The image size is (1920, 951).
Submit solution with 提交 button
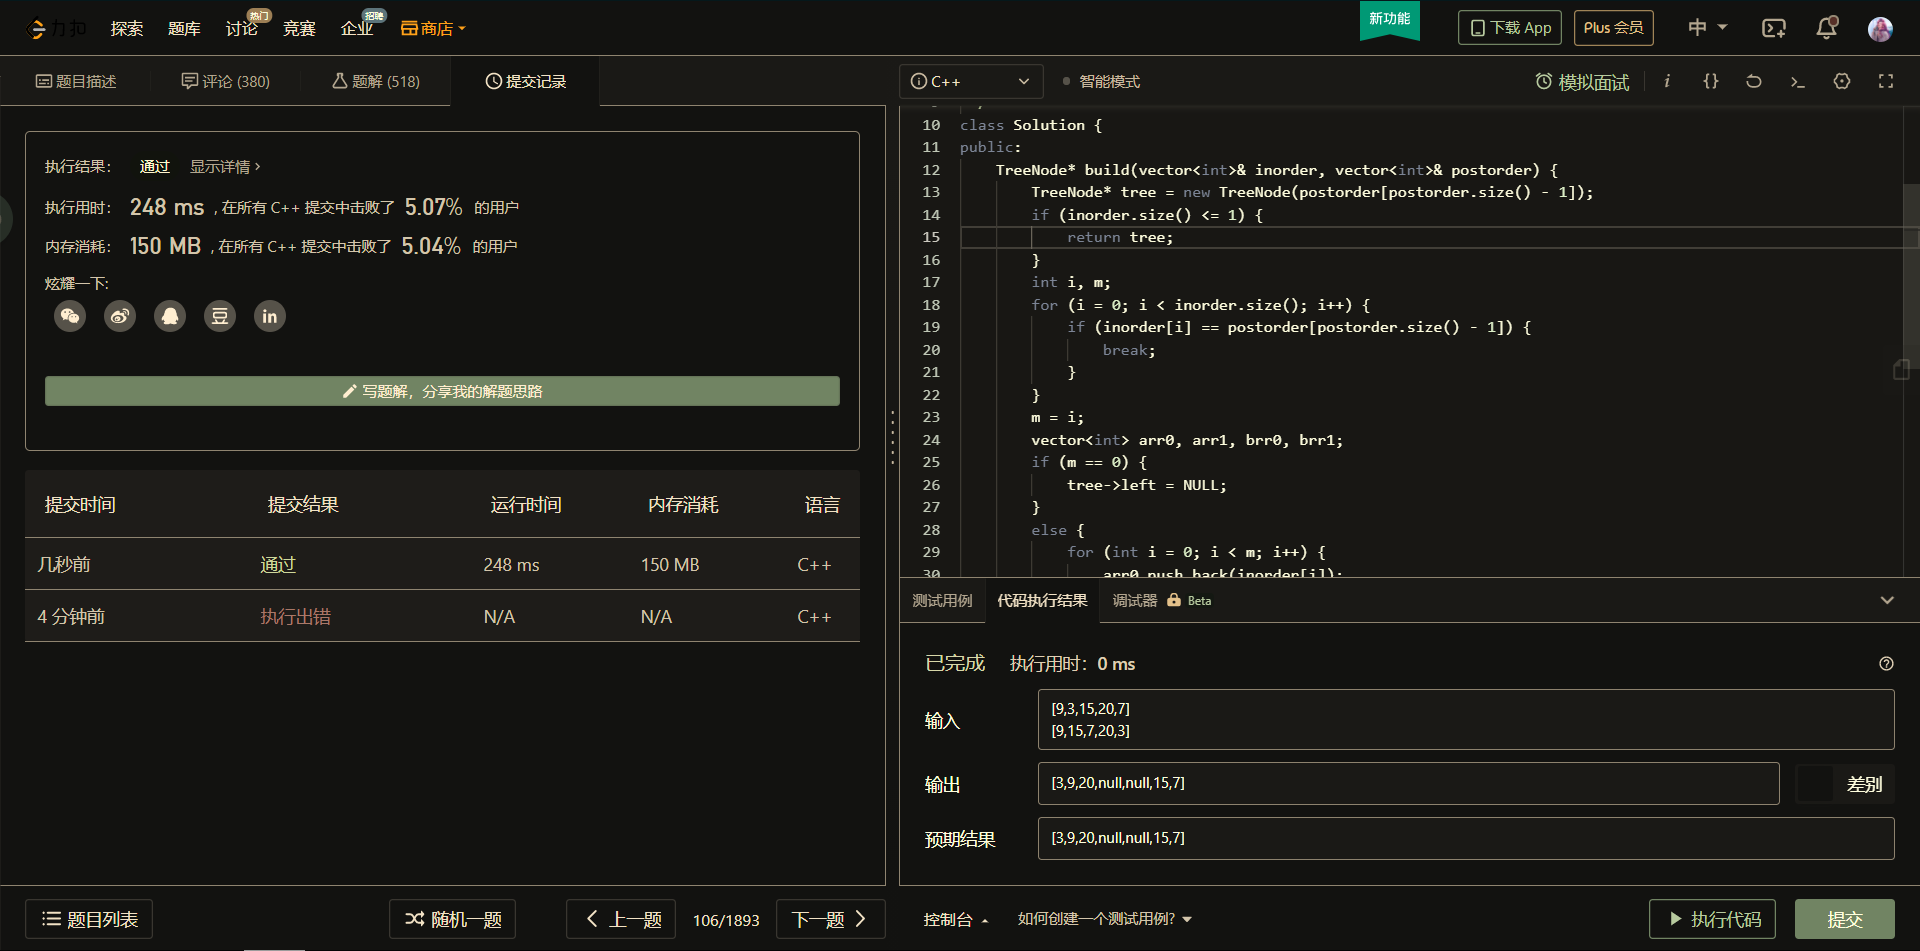1845,919
